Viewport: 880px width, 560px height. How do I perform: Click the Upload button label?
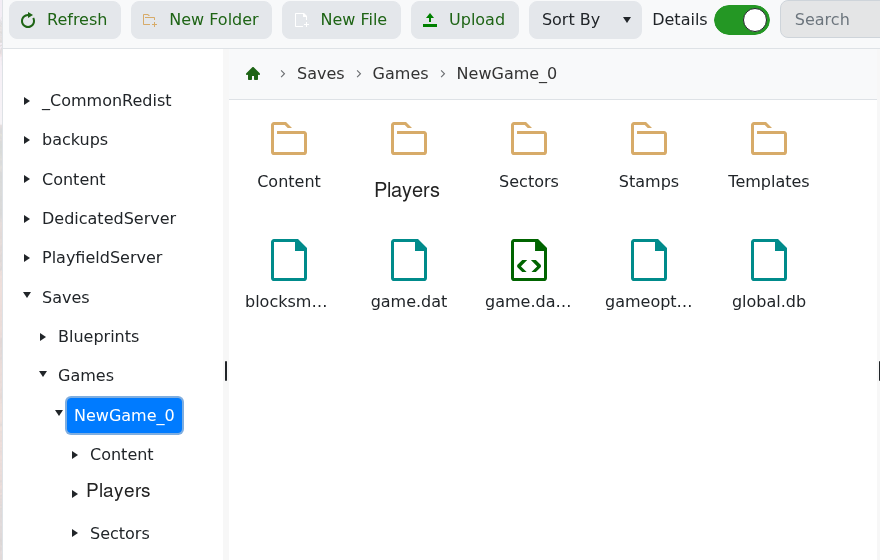click(x=476, y=20)
